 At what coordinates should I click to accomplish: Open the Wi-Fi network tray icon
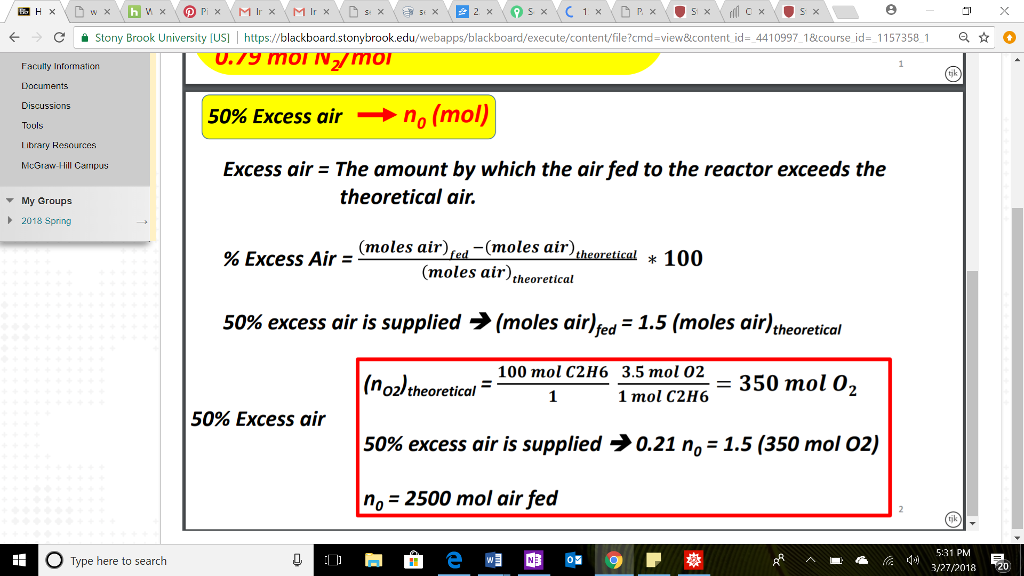click(x=888, y=560)
